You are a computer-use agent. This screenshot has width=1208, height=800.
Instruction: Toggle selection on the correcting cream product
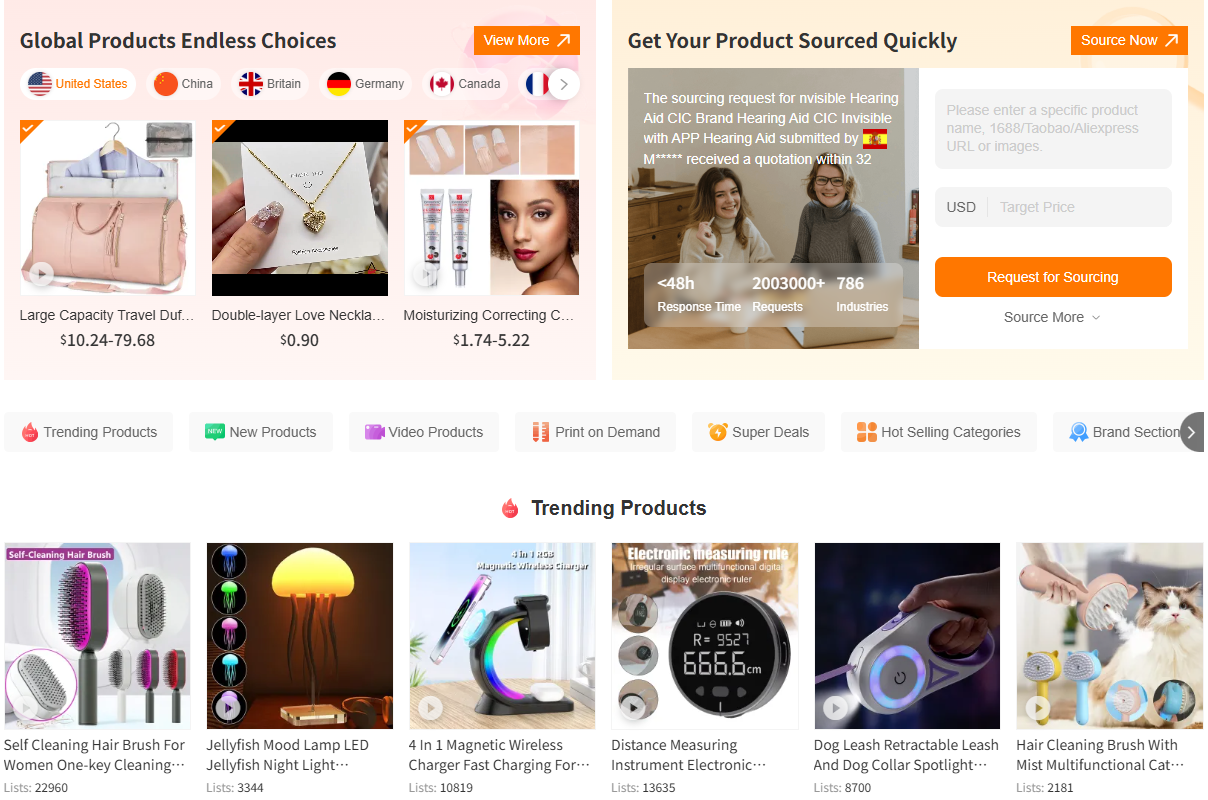(413, 131)
